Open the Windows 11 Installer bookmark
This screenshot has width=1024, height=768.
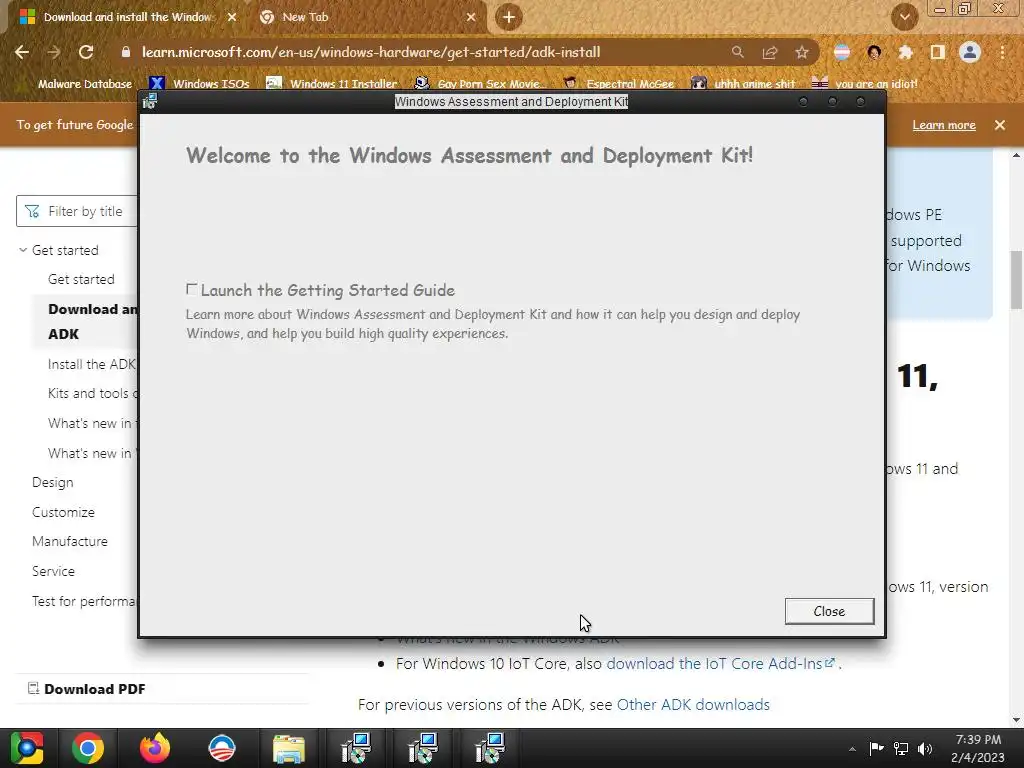click(x=332, y=84)
